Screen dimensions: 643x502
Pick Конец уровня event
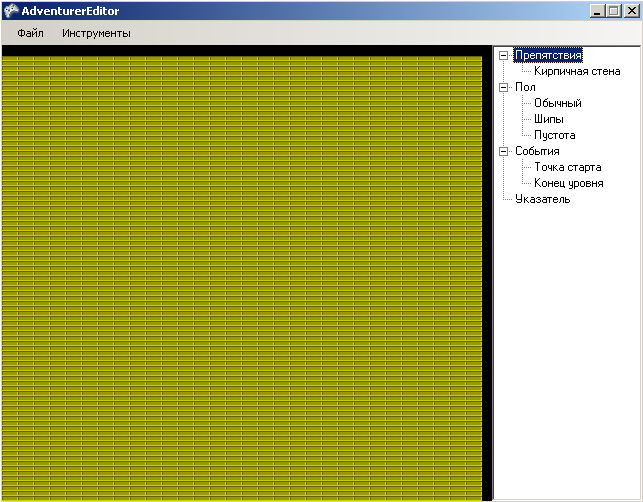[x=569, y=183]
